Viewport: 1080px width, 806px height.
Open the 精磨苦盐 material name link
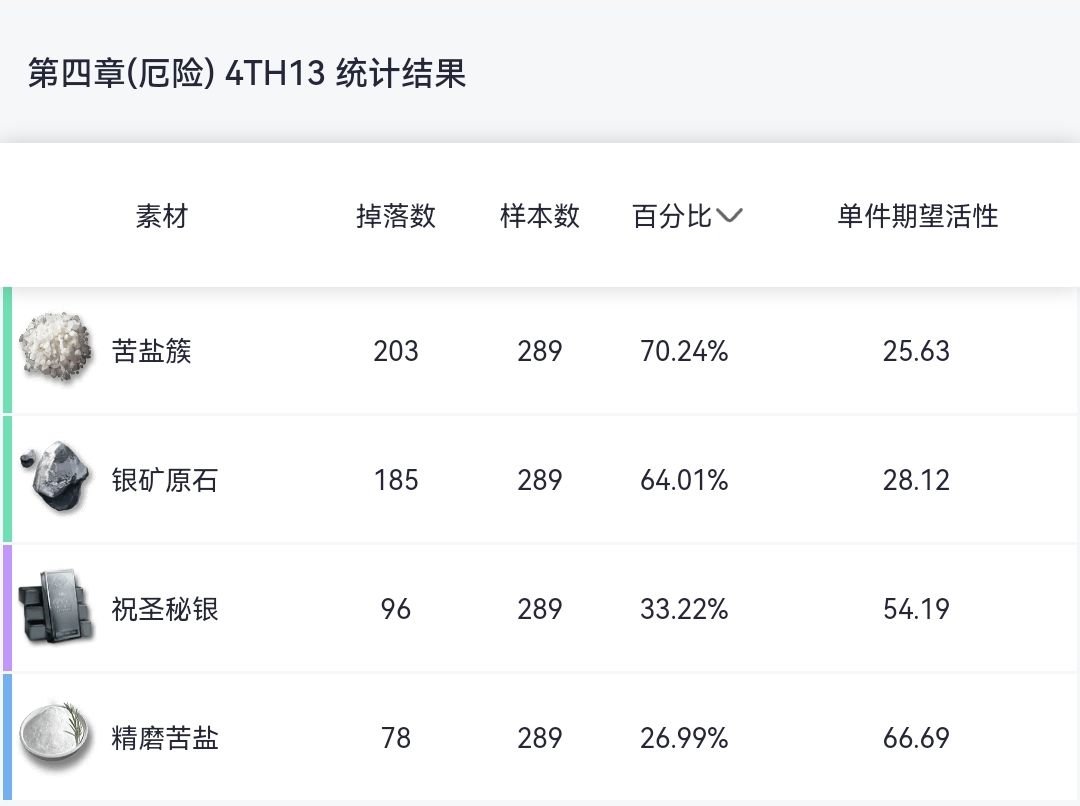165,738
